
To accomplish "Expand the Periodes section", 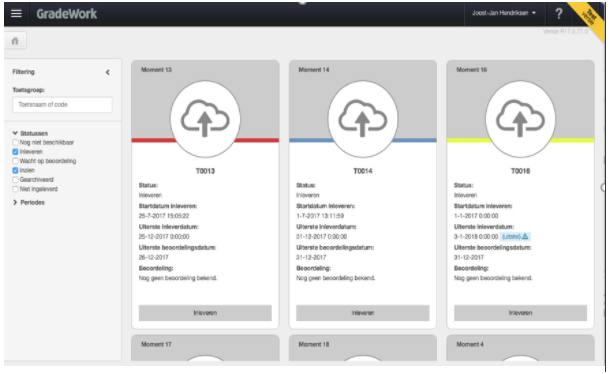I will (x=28, y=202).
